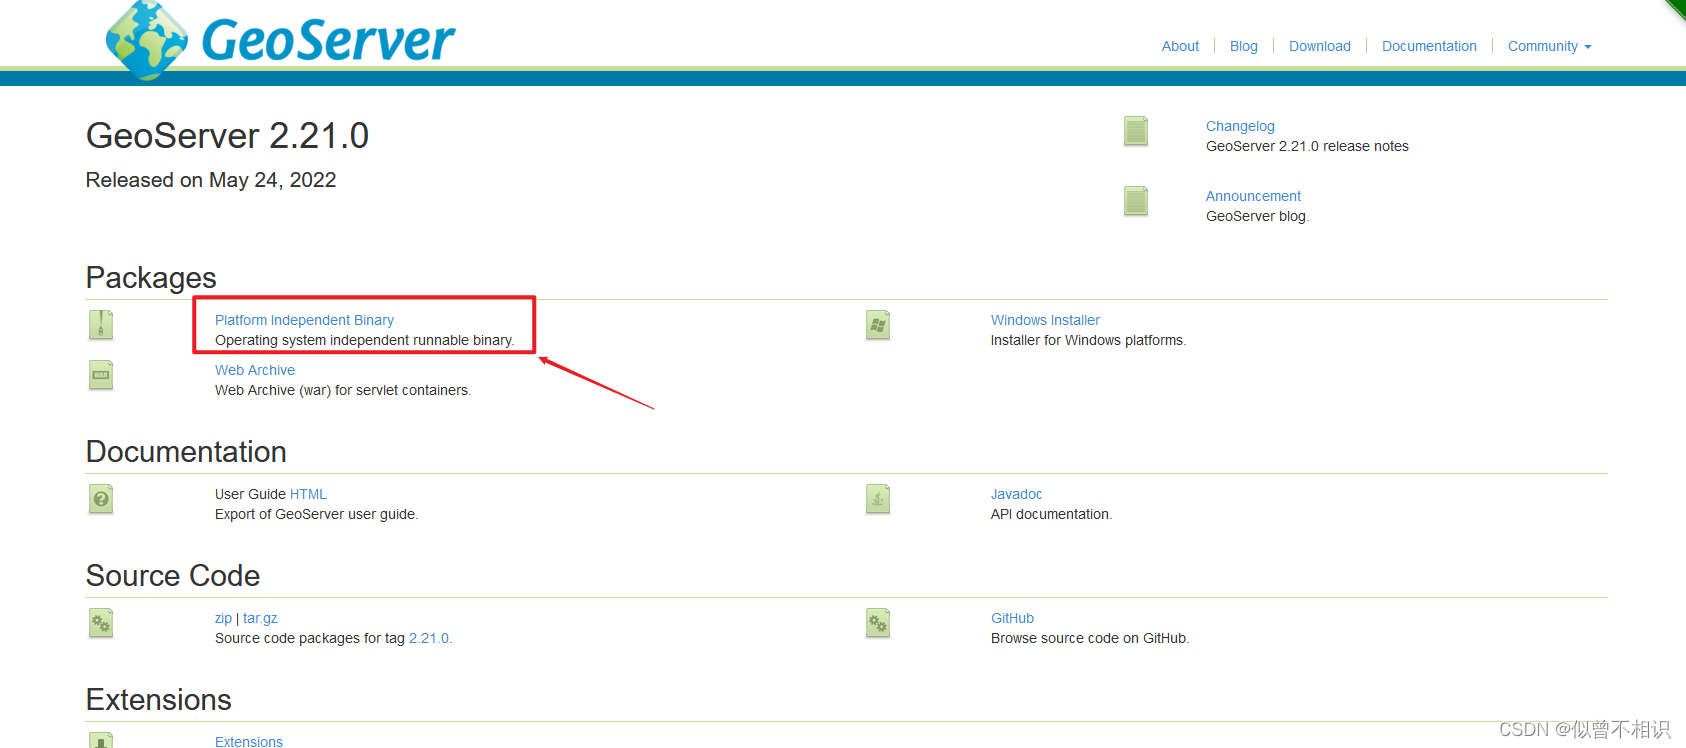Open the Announcement link
The width and height of the screenshot is (1686, 748).
point(1253,196)
